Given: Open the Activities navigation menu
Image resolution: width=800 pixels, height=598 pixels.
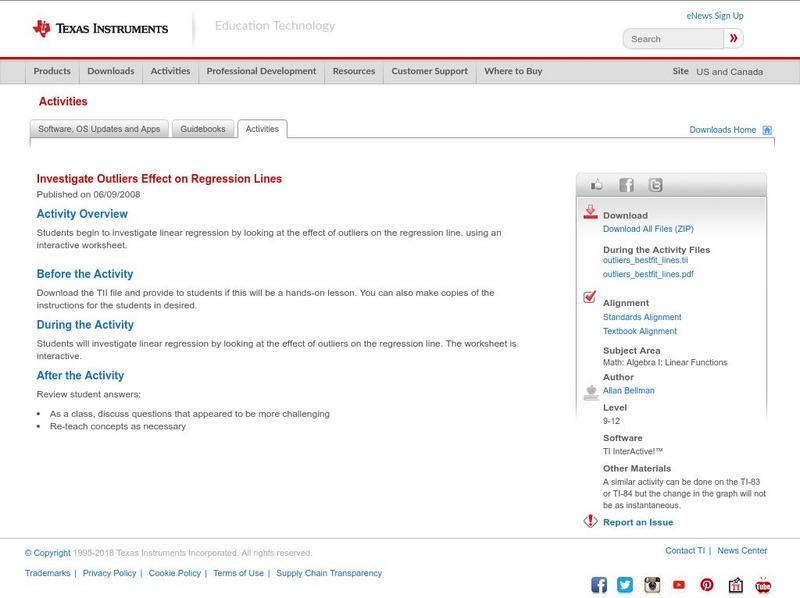Looking at the screenshot, I should 170,71.
